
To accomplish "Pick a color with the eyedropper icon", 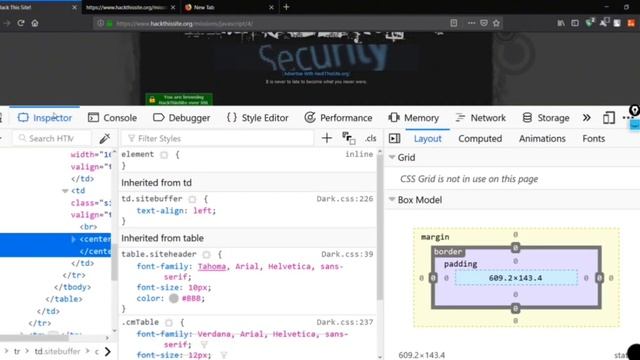I will tap(104, 138).
